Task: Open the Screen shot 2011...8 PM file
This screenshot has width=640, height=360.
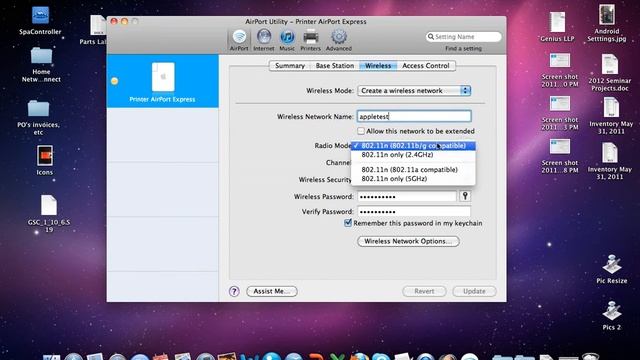Action: [560, 156]
